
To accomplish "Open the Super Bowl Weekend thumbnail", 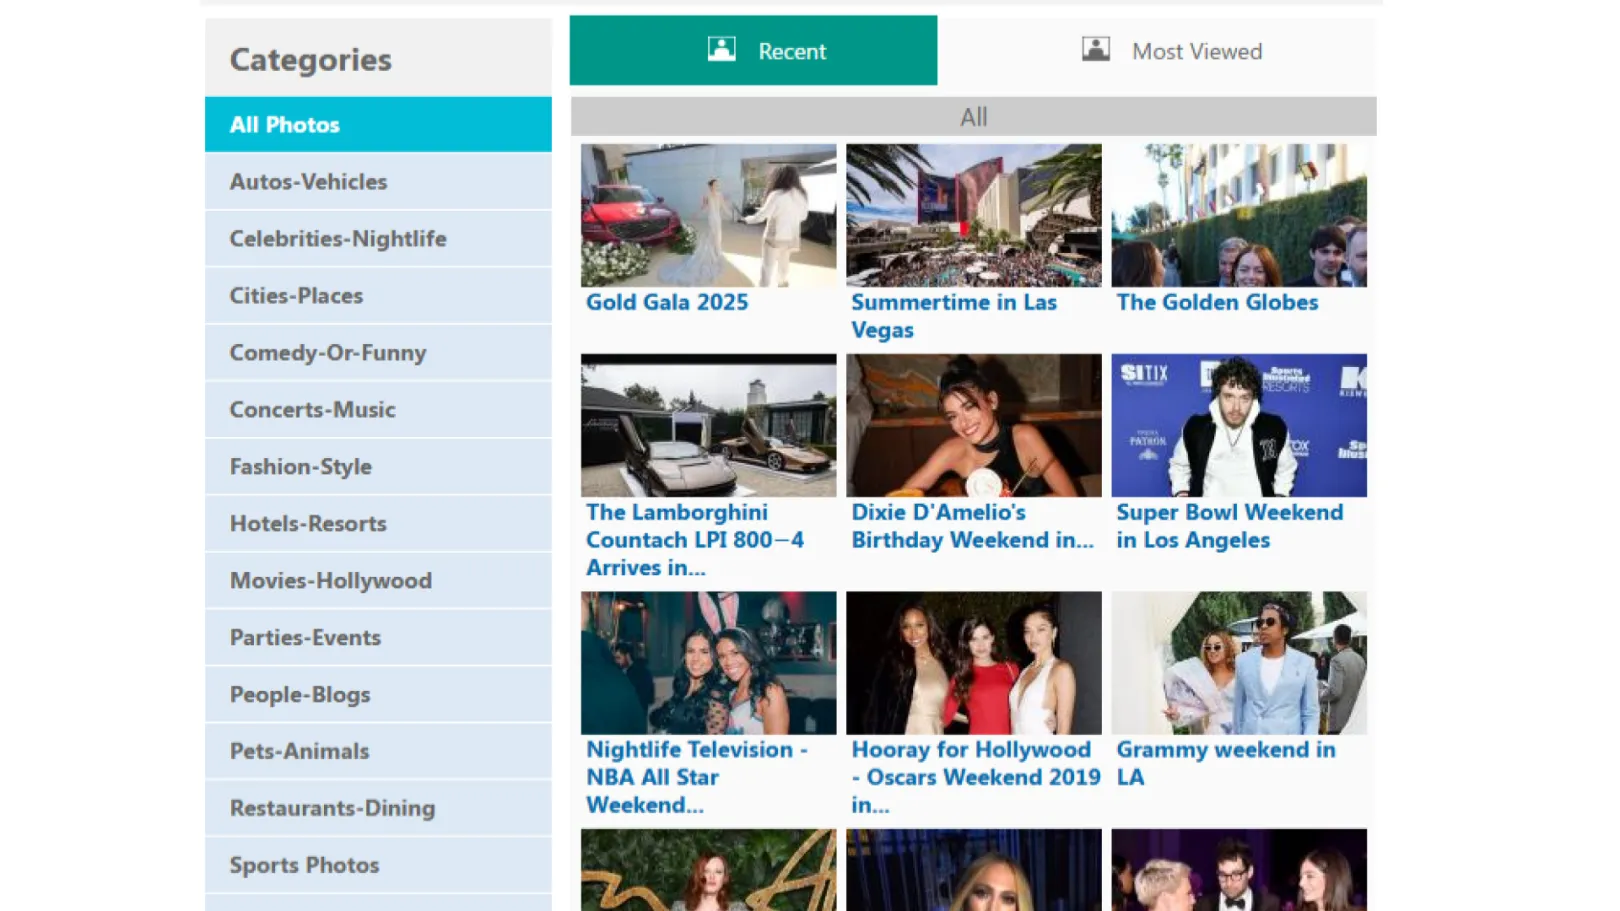I will [1239, 425].
